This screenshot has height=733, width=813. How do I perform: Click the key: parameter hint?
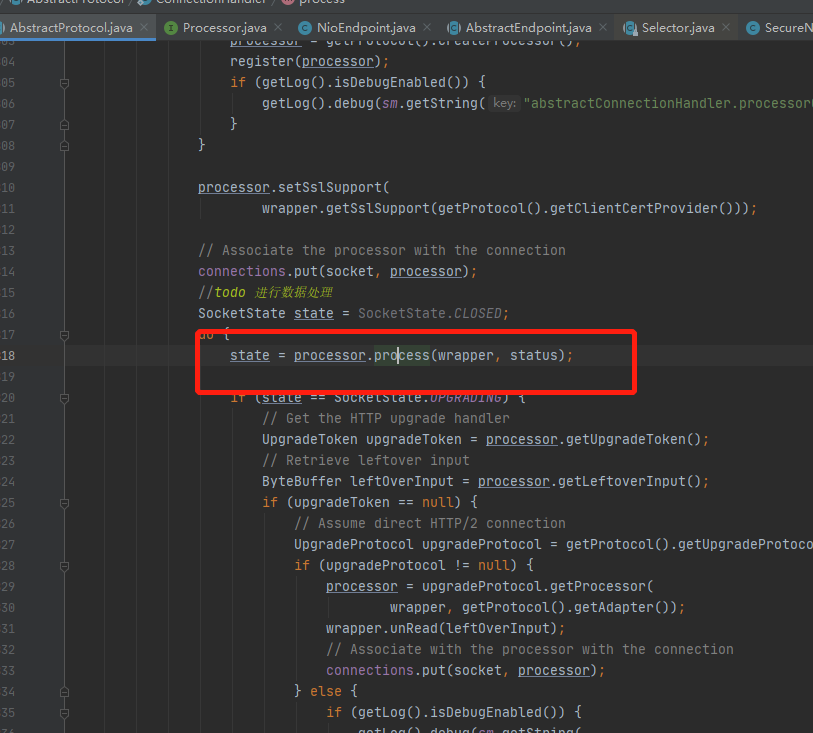(504, 103)
